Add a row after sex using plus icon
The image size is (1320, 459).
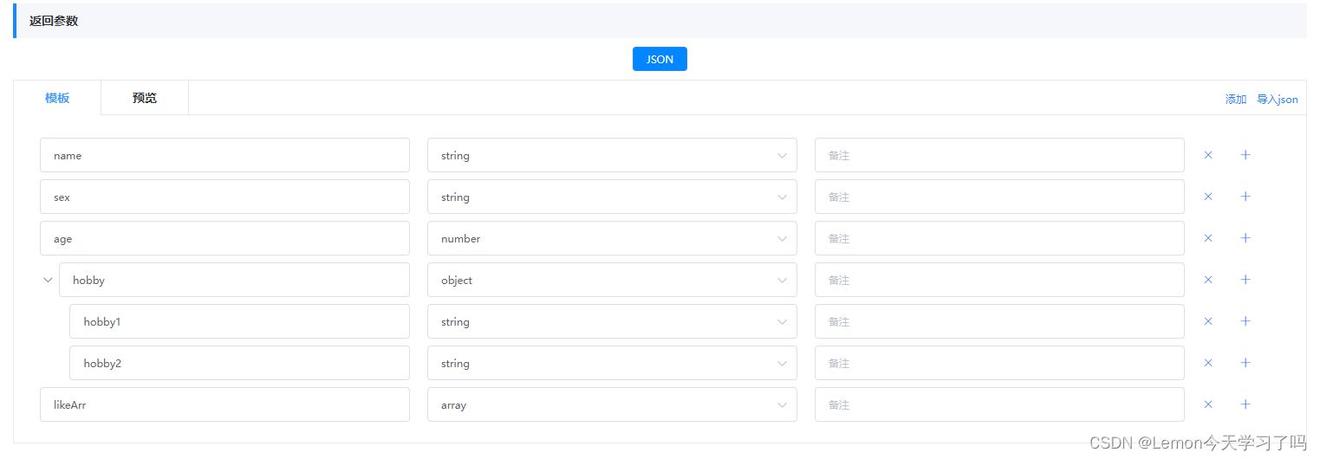click(x=1245, y=197)
